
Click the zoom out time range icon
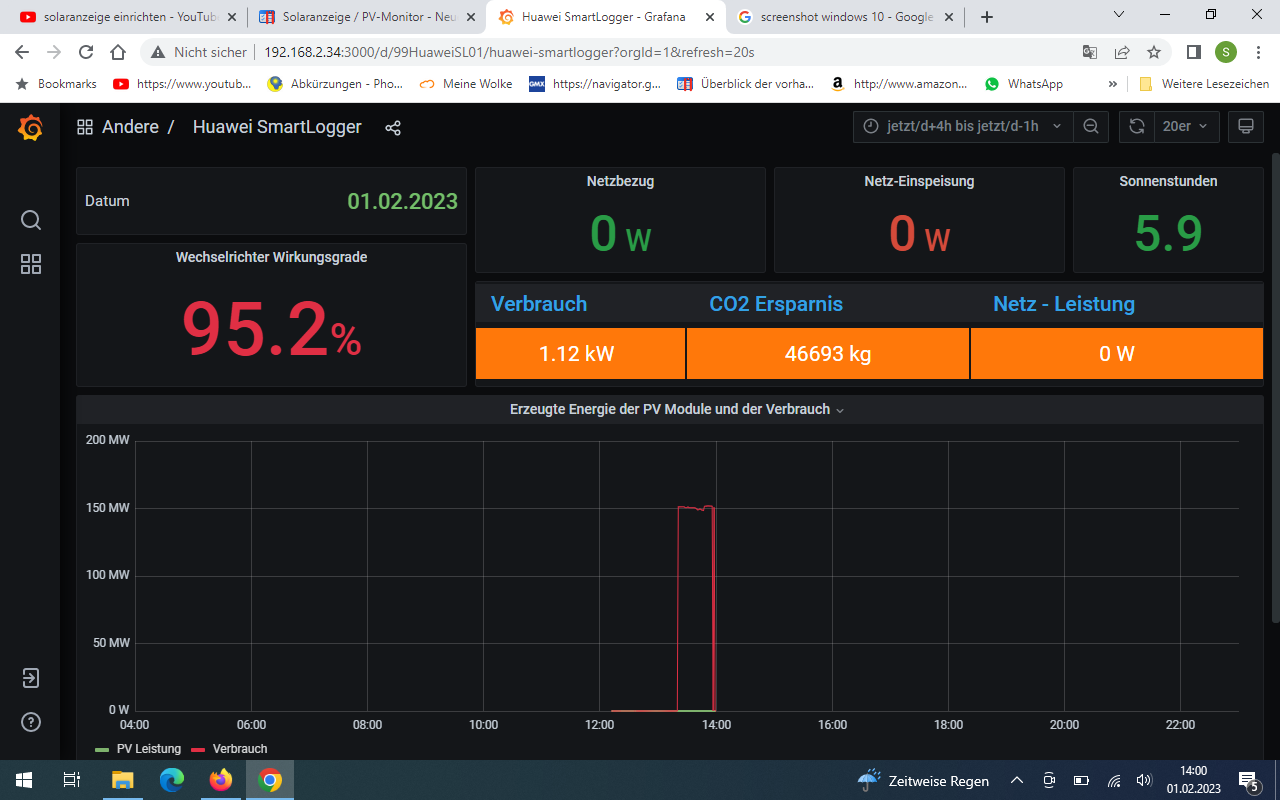coord(1091,127)
